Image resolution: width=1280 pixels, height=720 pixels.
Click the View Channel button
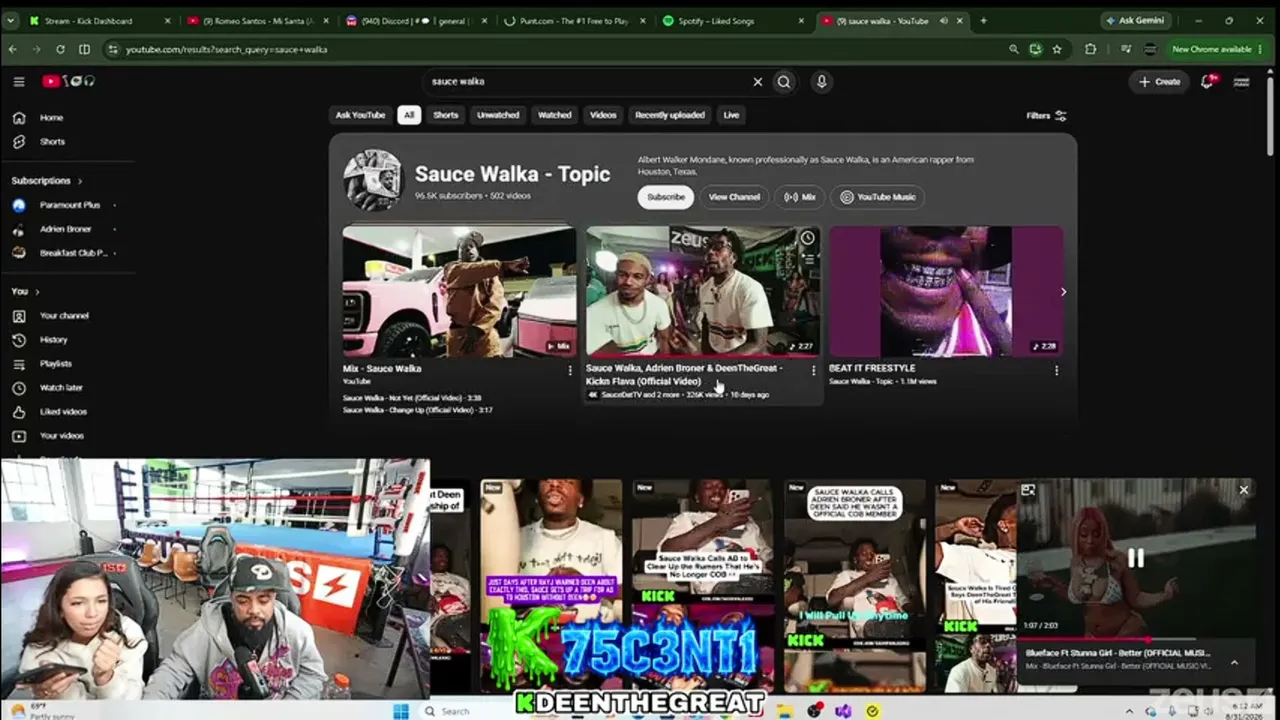(x=735, y=197)
